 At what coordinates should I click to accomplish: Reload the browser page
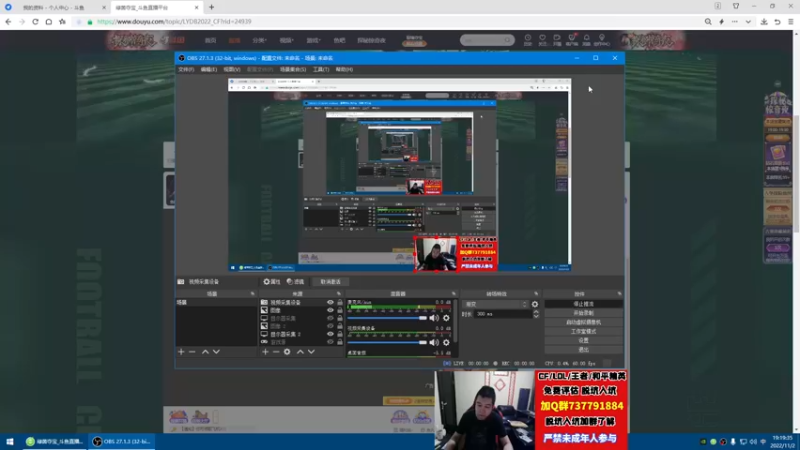click(x=35, y=21)
